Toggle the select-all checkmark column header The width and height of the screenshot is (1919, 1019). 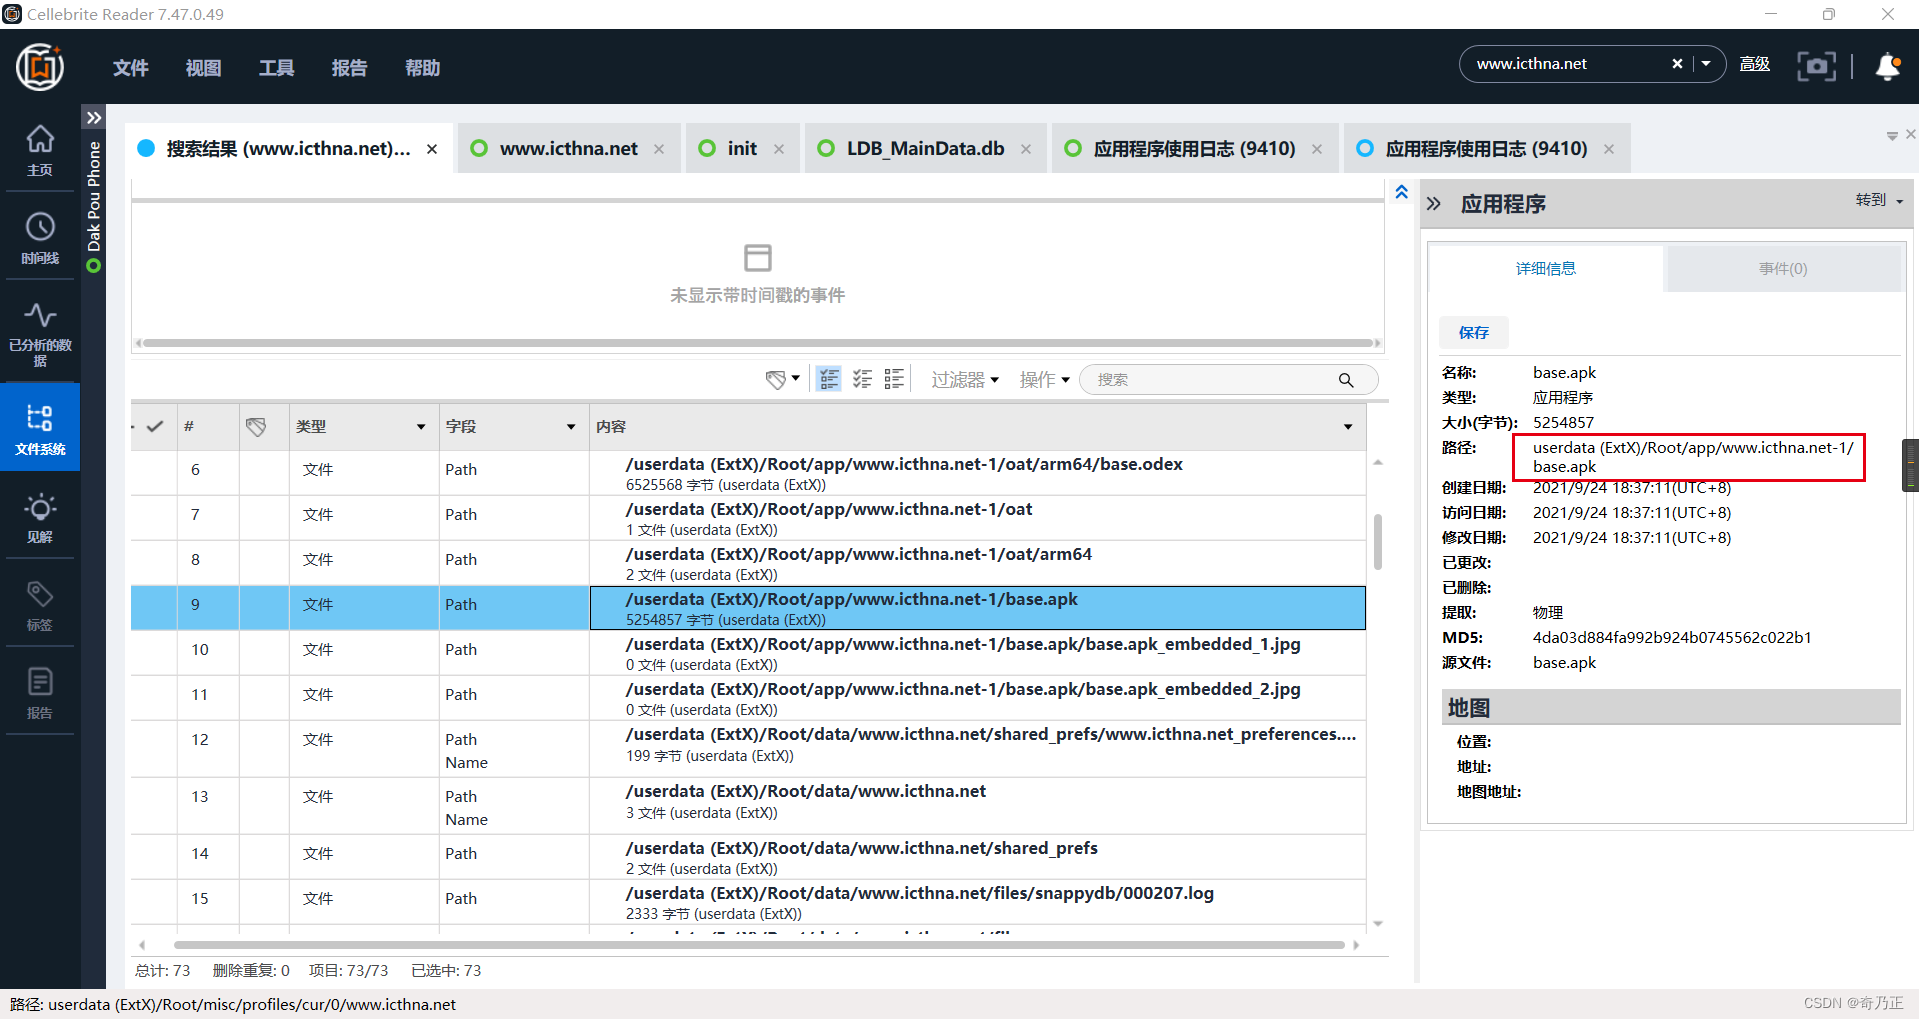154,426
